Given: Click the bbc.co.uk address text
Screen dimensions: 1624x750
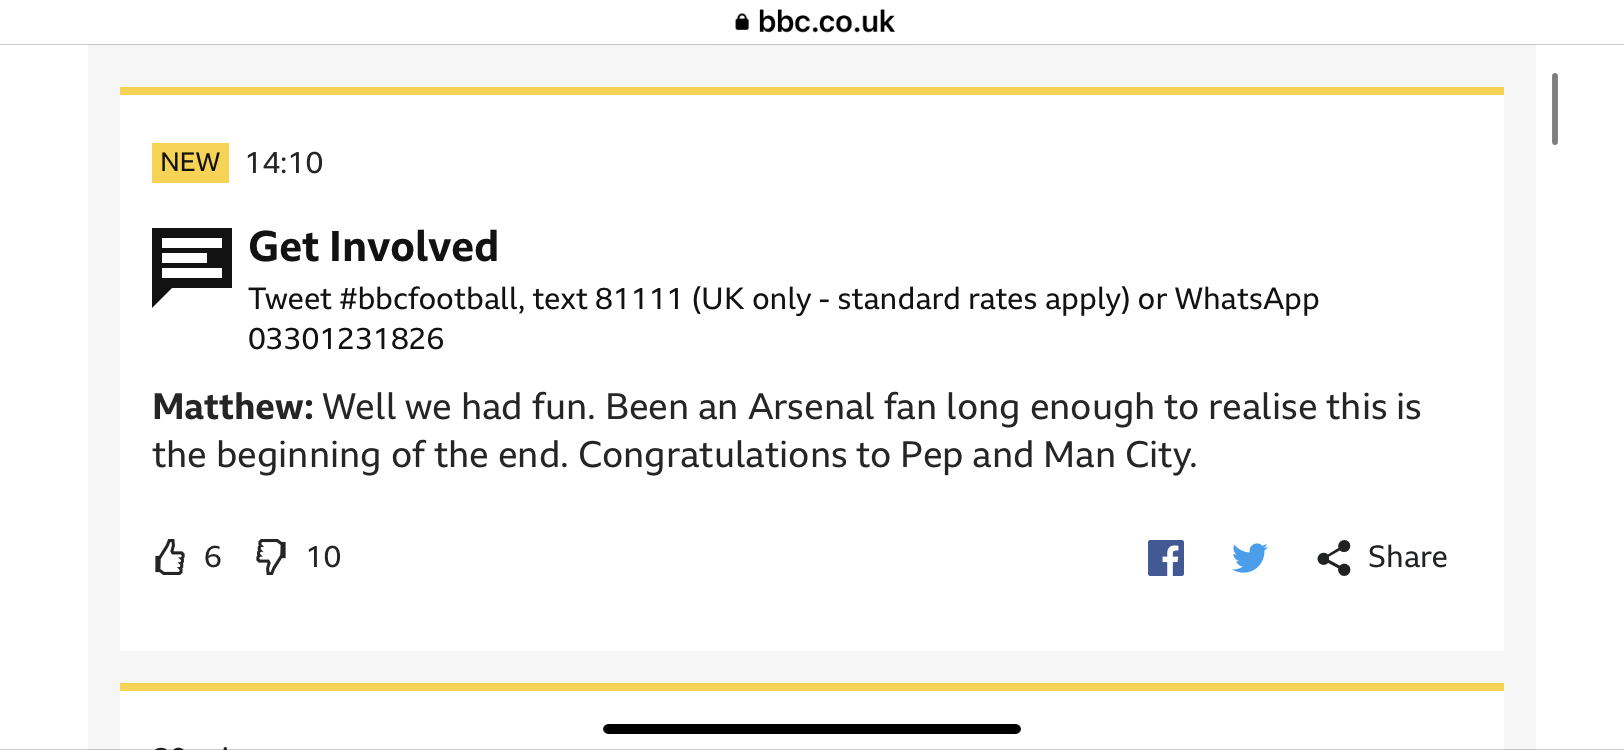Looking at the screenshot, I should pyautogui.click(x=826, y=22).
